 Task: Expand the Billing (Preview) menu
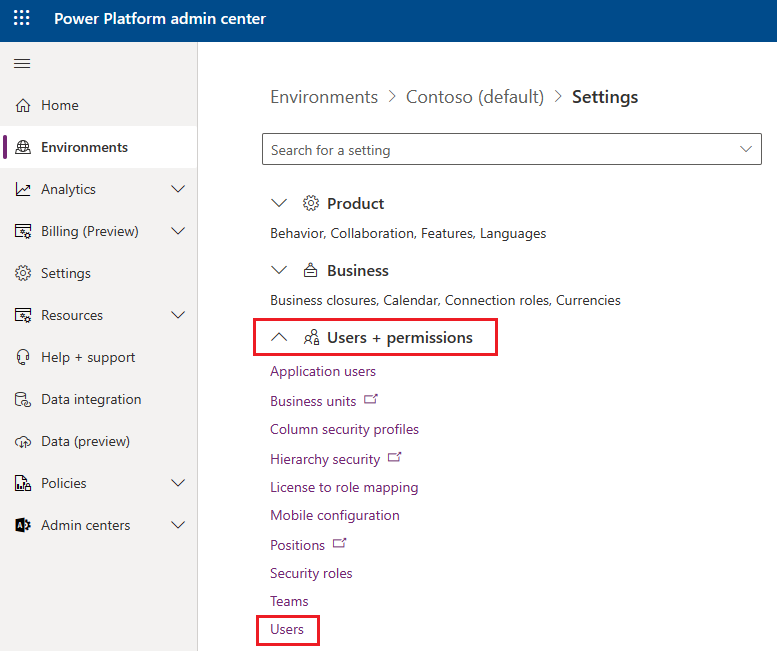178,231
